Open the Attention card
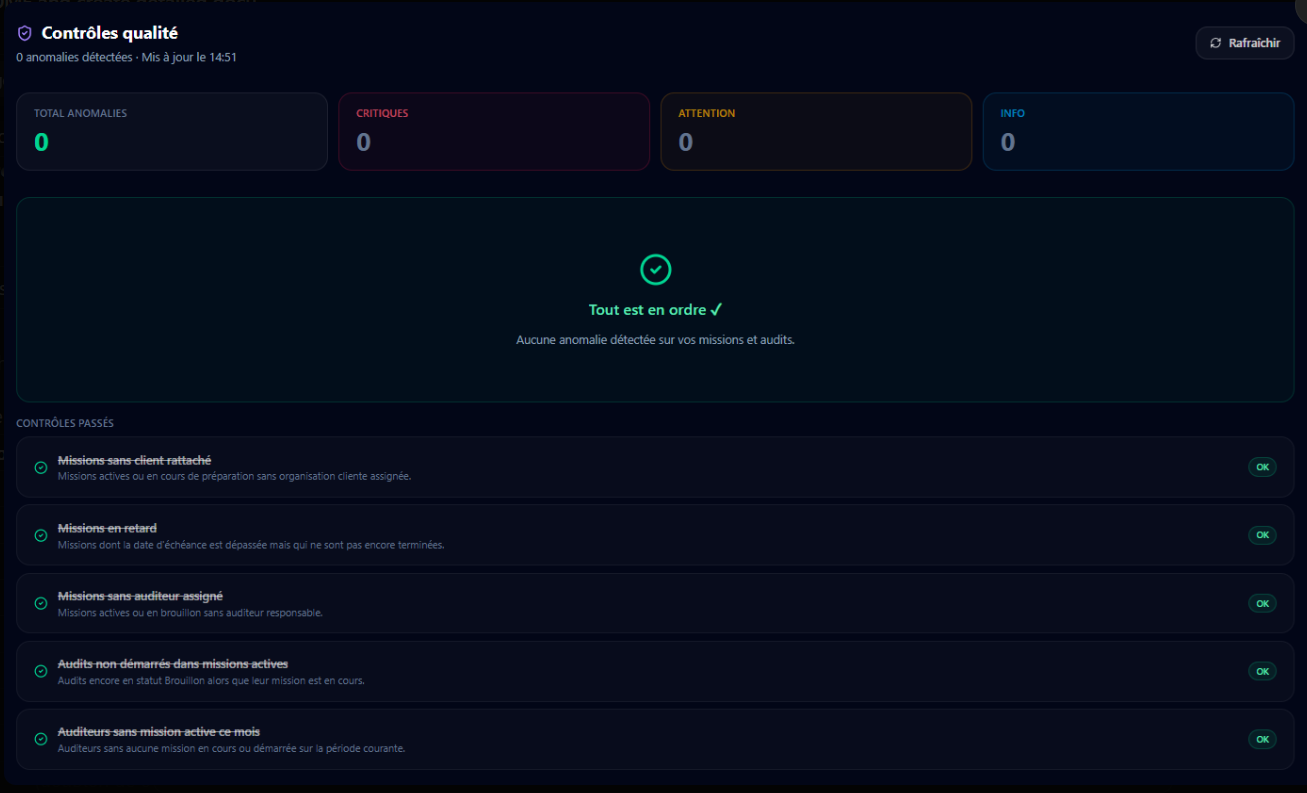 (x=816, y=131)
